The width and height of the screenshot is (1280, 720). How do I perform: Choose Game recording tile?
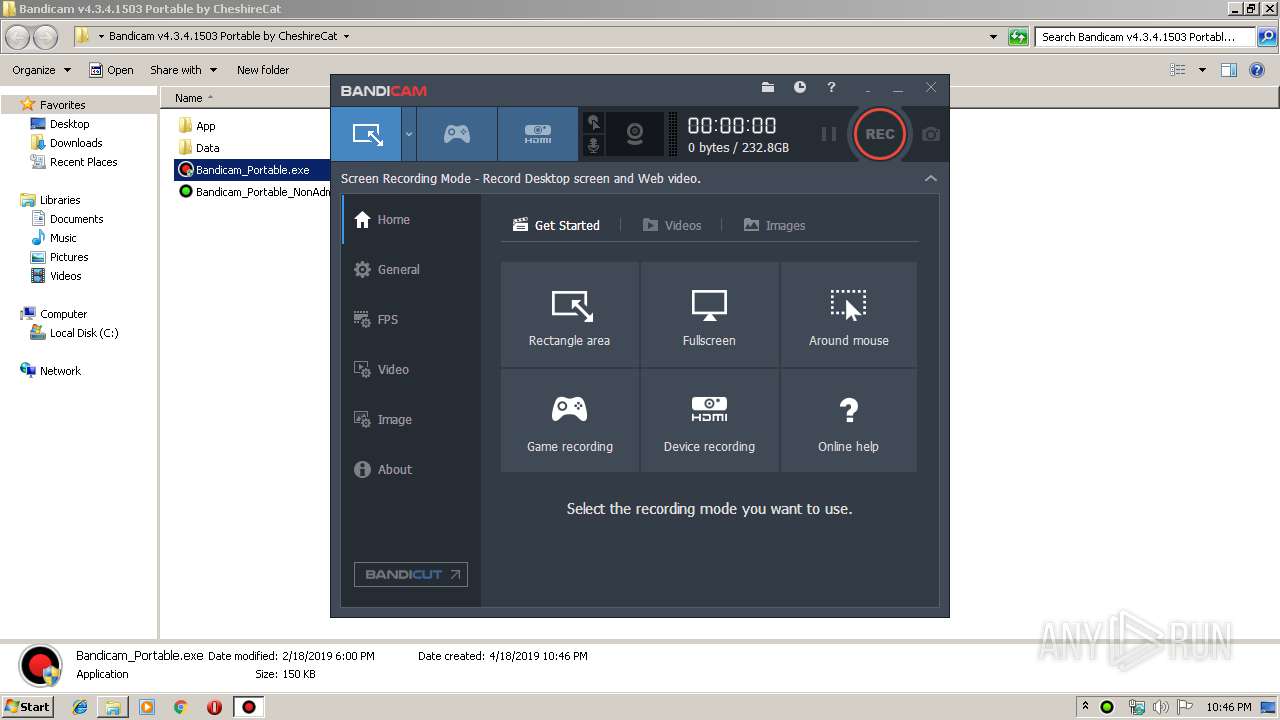(570, 421)
